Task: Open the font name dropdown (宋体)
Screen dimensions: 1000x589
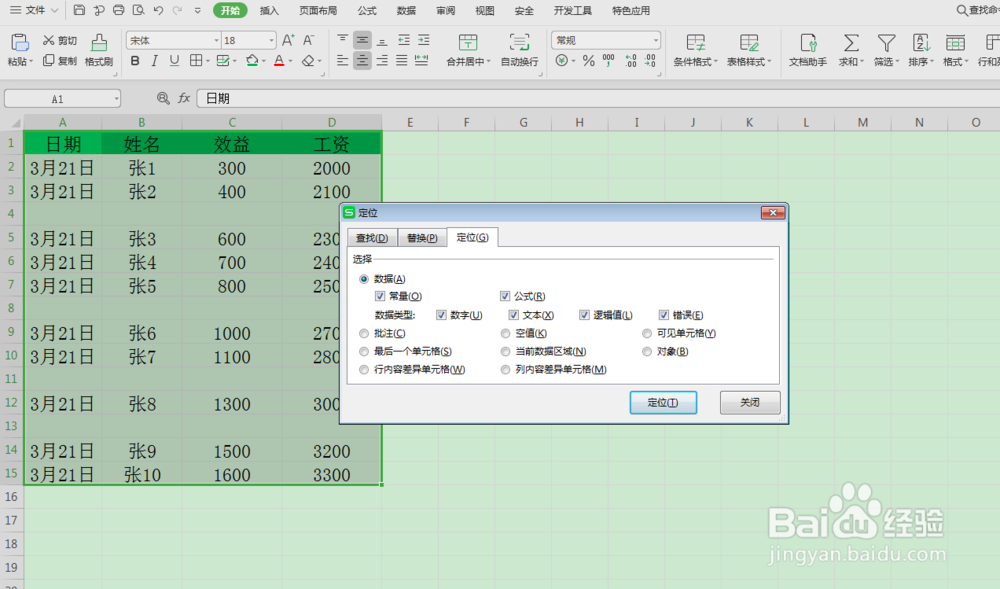Action: (x=216, y=40)
